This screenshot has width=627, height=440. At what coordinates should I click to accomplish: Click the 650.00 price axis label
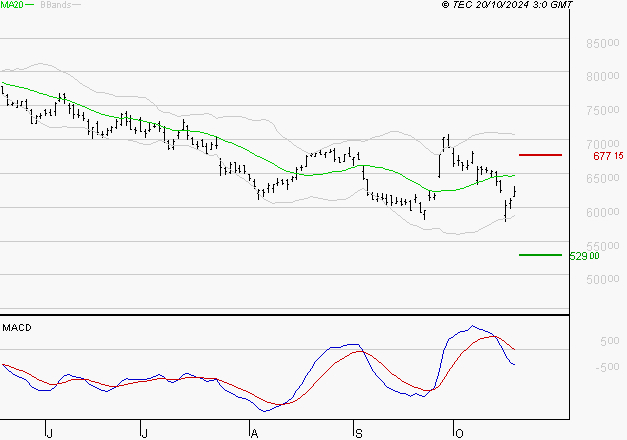(603, 178)
